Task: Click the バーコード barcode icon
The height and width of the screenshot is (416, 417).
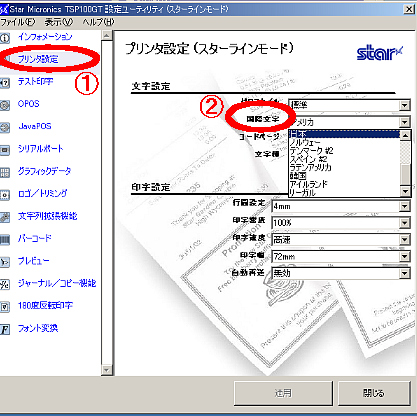Action: 5,240
